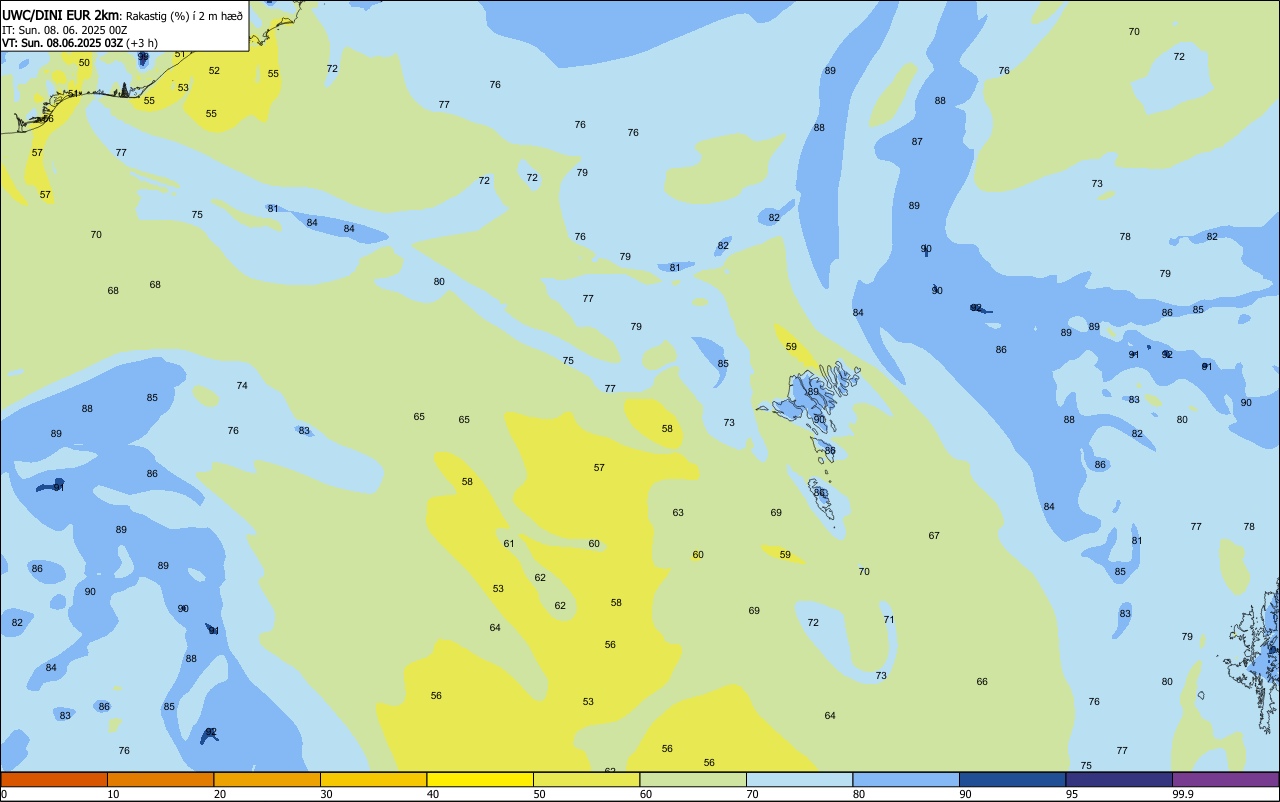
Task: Click the '30' tick label on the color scale
Action: [x=326, y=794]
